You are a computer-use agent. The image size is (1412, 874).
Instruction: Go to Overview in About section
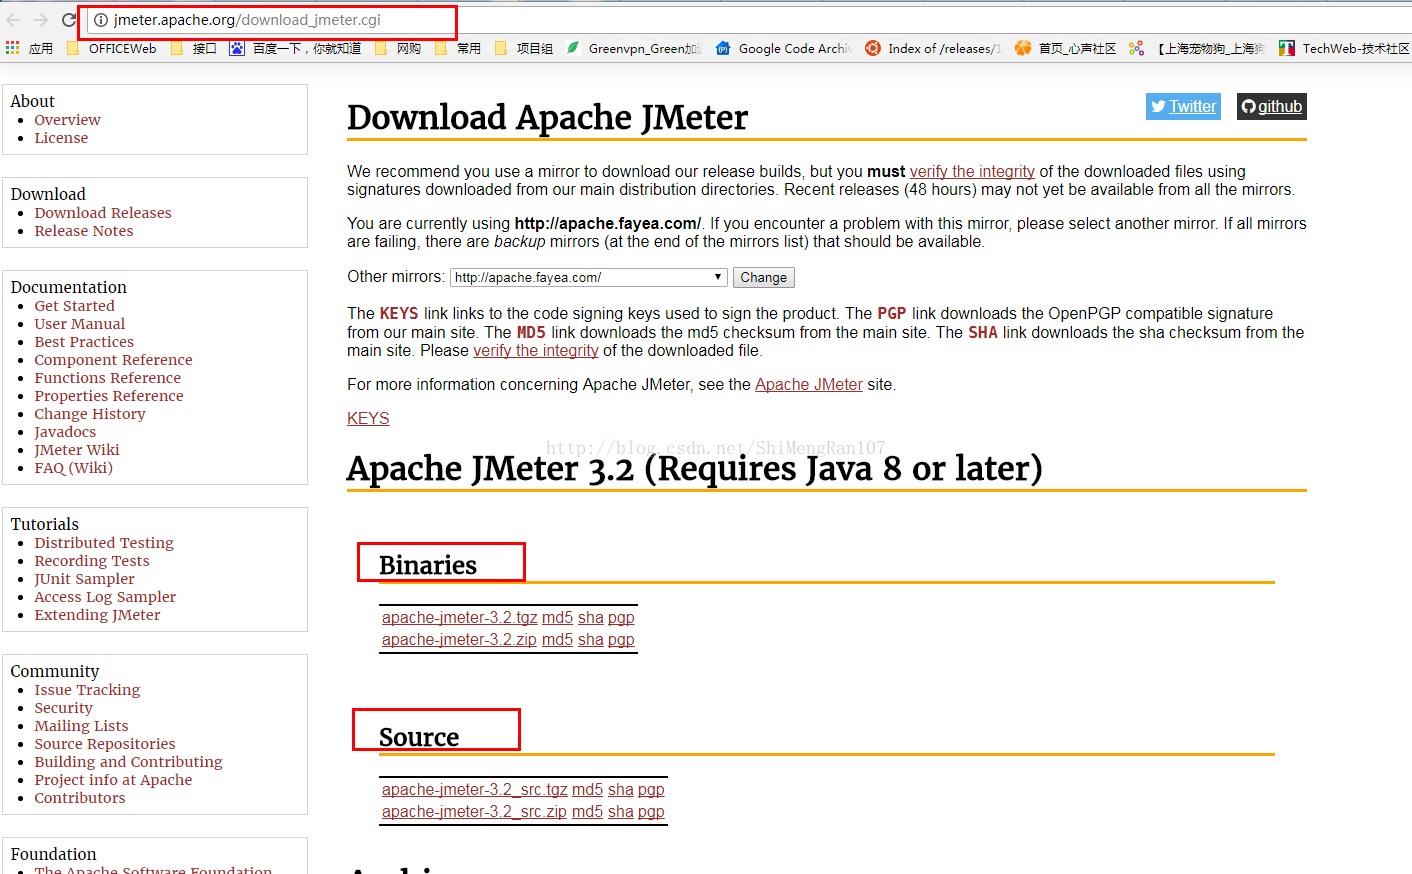(67, 120)
